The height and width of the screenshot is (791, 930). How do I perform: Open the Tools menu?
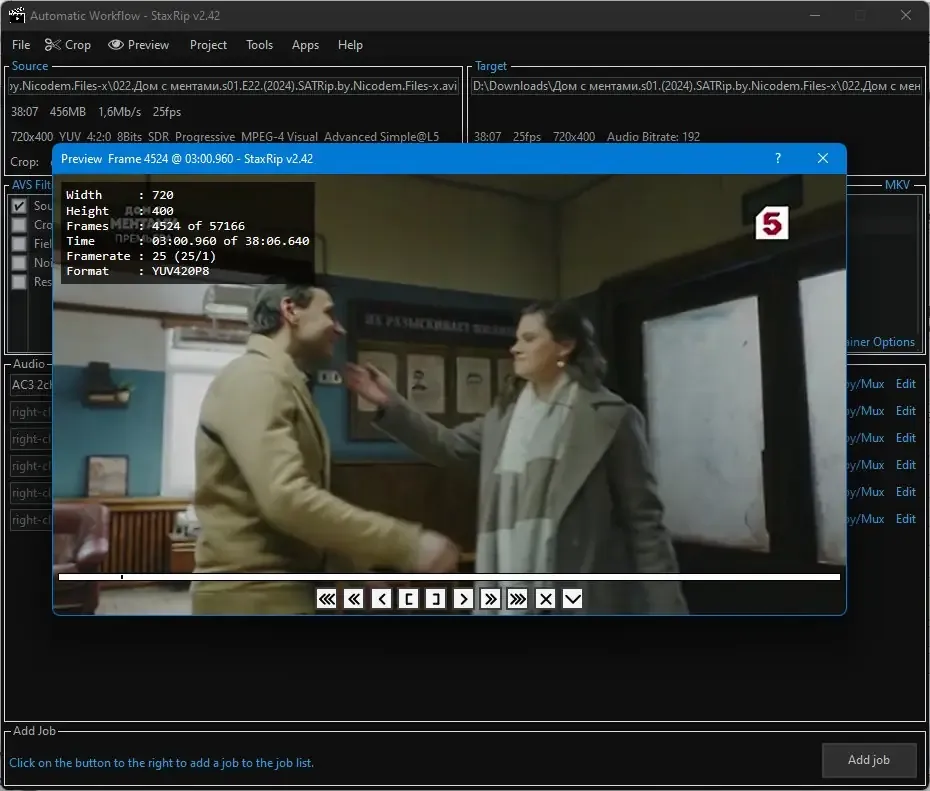tap(259, 45)
